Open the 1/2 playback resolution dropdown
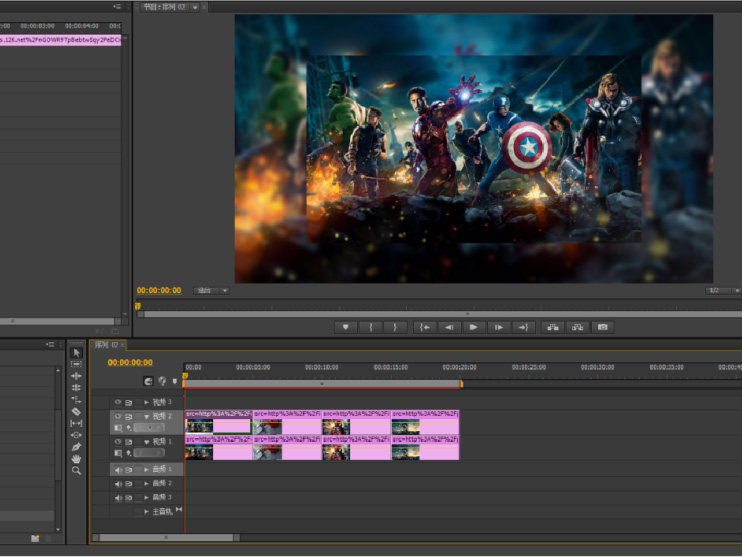The height and width of the screenshot is (557, 742). click(x=724, y=291)
